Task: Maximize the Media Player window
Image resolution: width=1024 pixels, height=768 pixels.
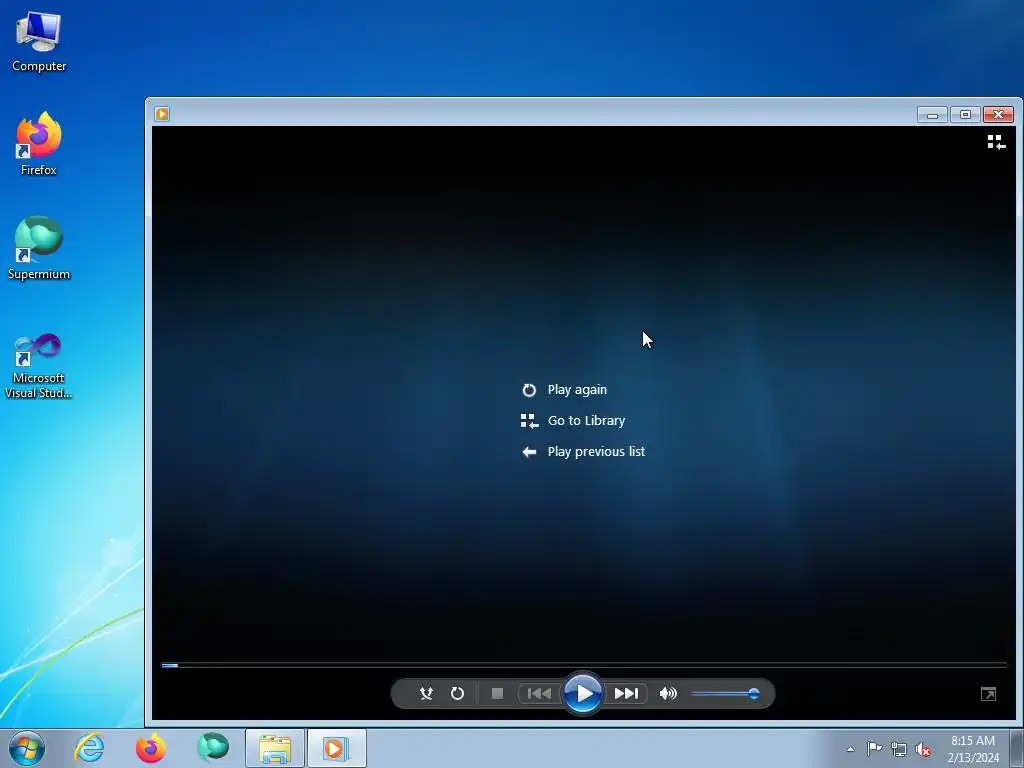Action: (x=965, y=115)
